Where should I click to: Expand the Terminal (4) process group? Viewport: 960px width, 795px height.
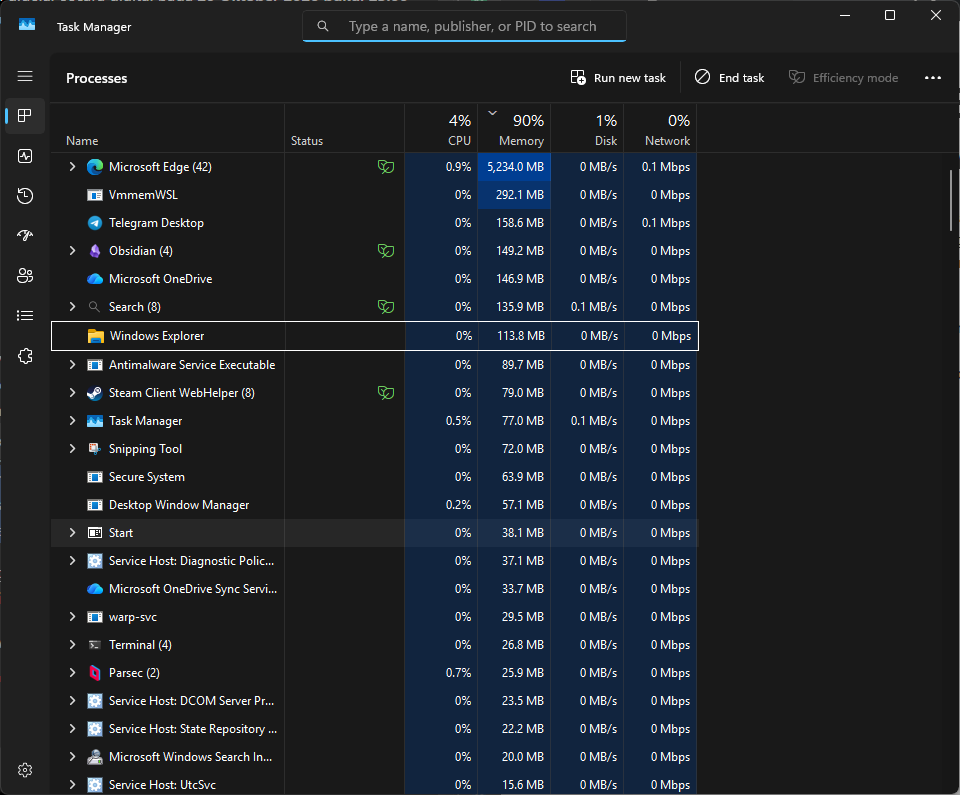pos(72,644)
